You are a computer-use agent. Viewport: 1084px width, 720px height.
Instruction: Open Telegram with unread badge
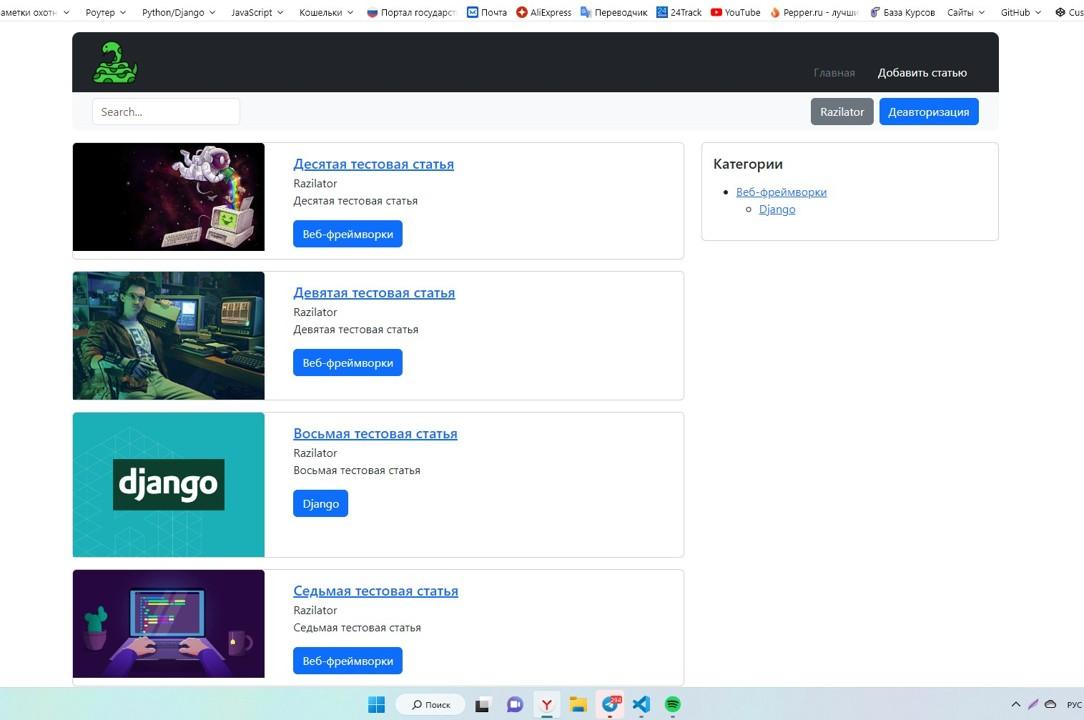coord(610,704)
